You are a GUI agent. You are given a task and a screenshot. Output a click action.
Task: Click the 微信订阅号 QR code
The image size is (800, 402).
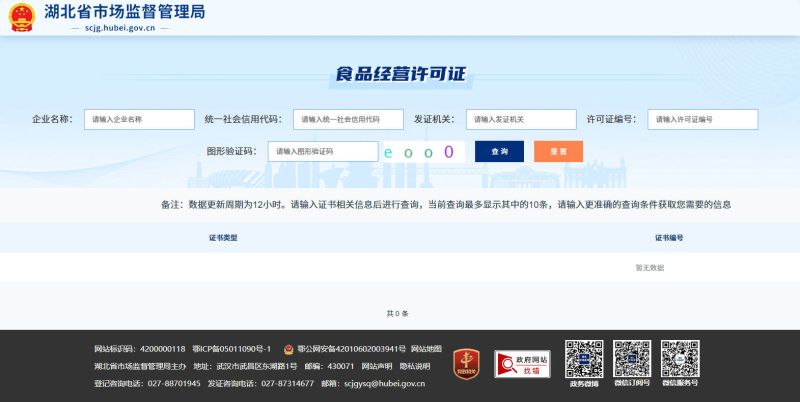coord(632,359)
